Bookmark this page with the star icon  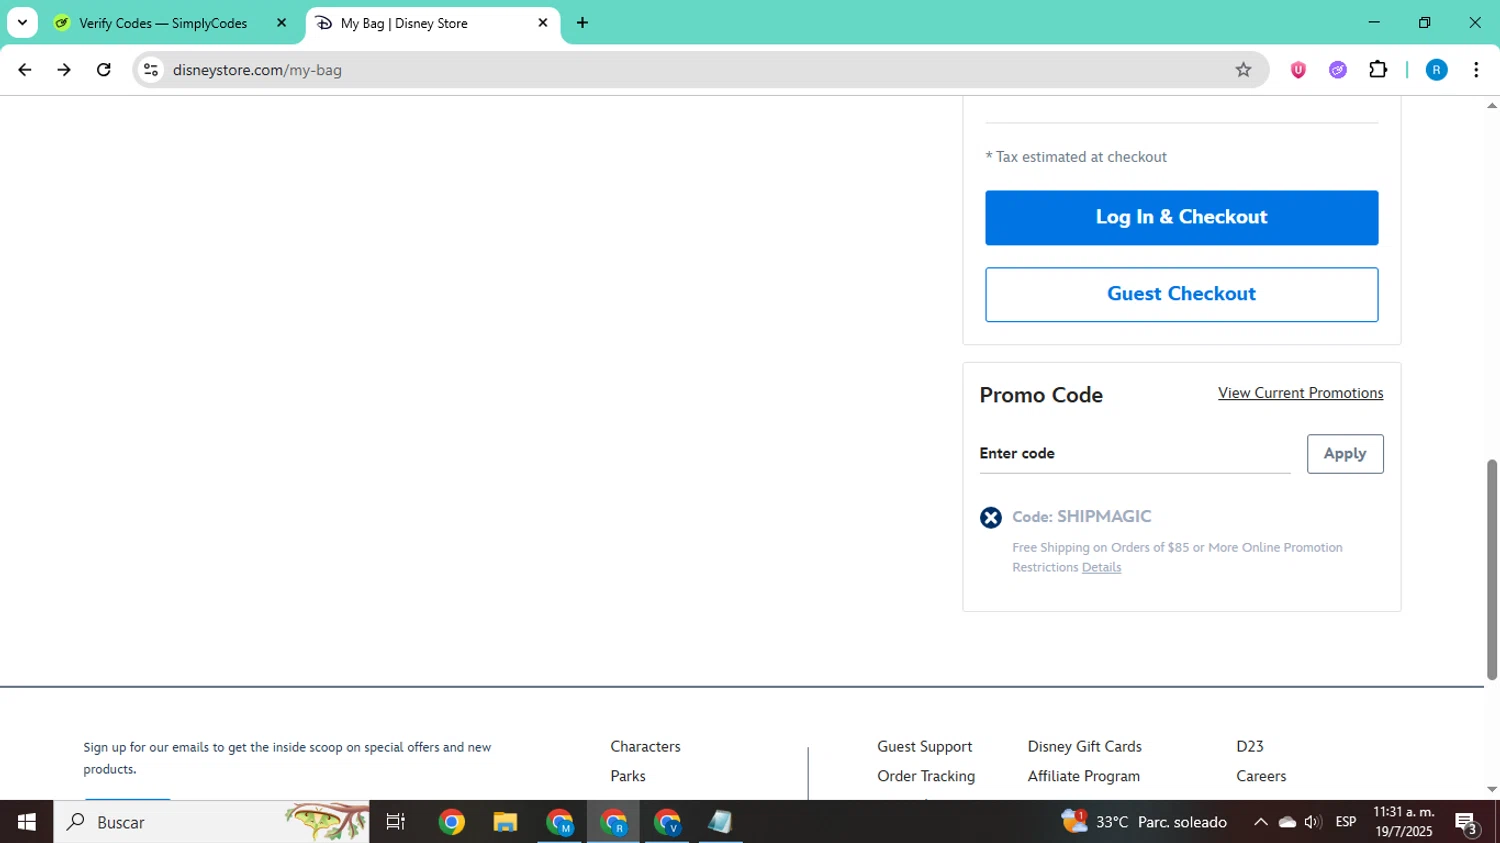(1243, 70)
